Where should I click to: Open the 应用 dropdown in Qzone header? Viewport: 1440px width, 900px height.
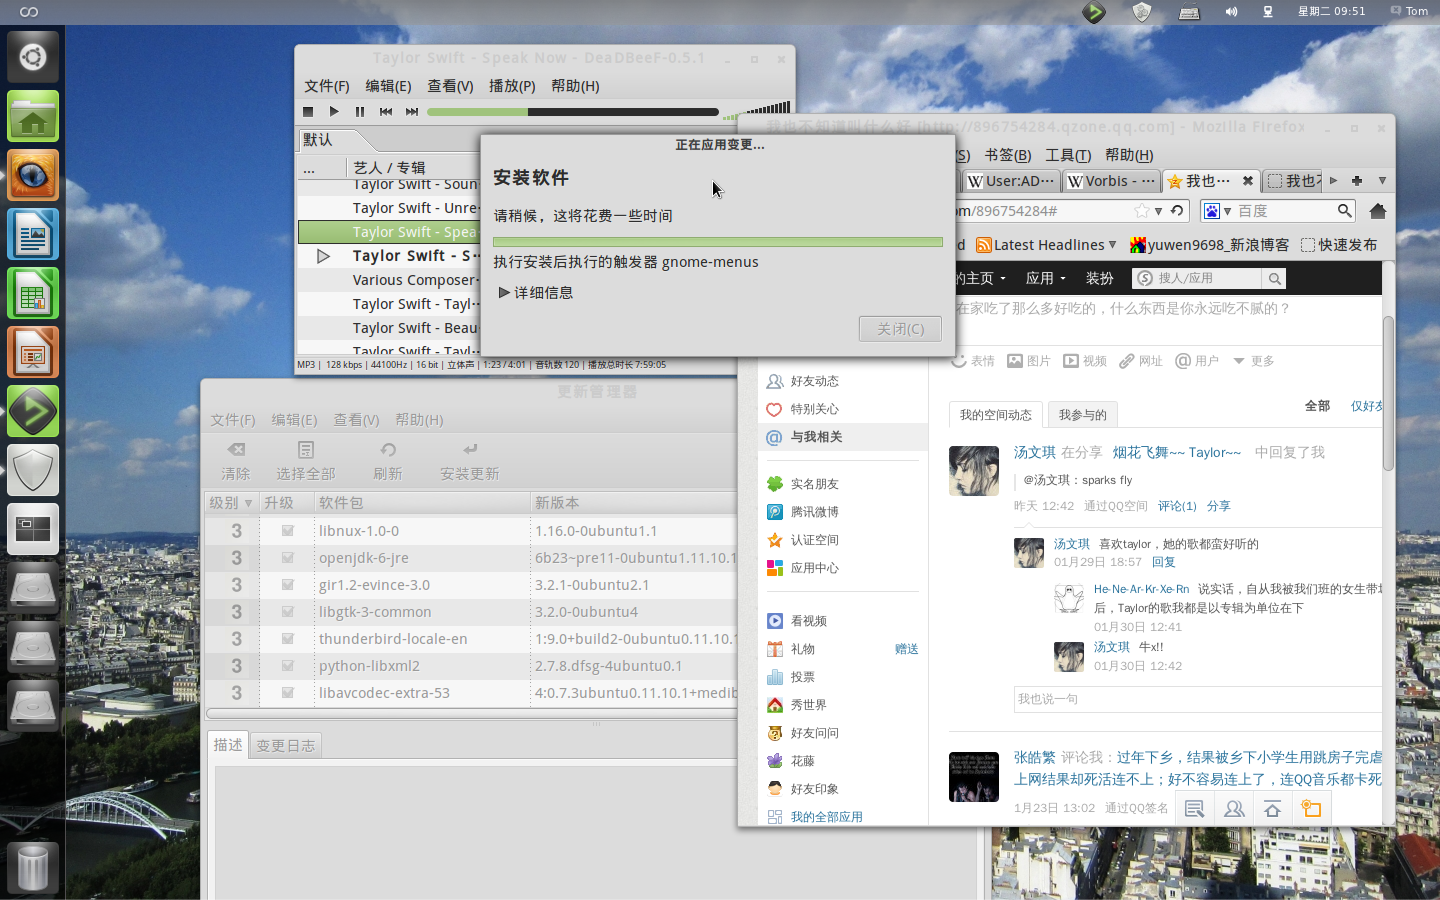(1046, 278)
